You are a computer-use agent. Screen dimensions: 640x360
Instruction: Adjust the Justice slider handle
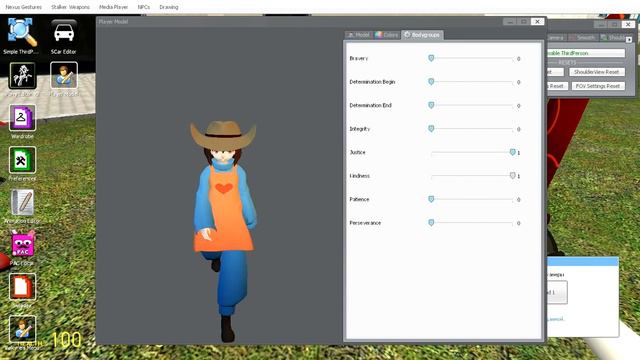(512, 152)
